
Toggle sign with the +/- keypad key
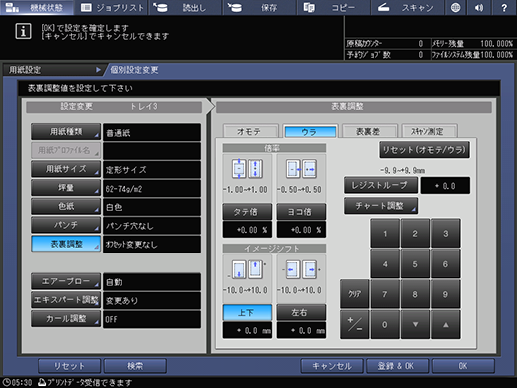[x=354, y=324]
